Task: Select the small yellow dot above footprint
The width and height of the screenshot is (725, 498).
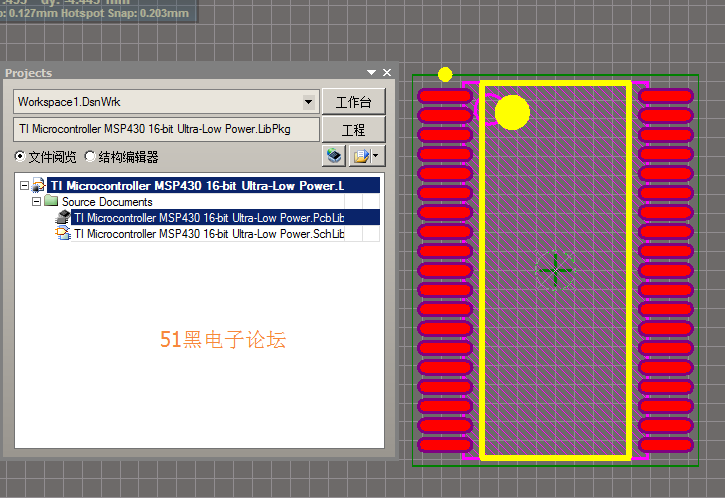Action: tap(445, 74)
